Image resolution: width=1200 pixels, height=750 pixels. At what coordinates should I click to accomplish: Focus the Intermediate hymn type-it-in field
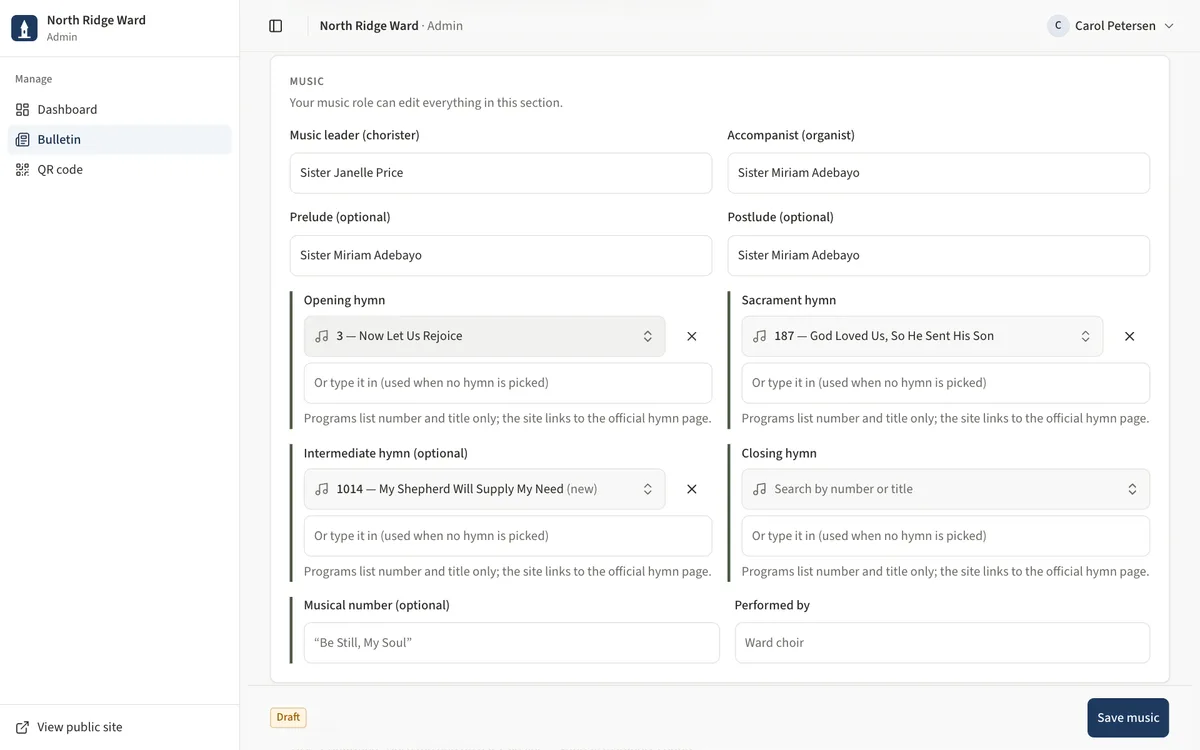pyautogui.click(x=508, y=536)
